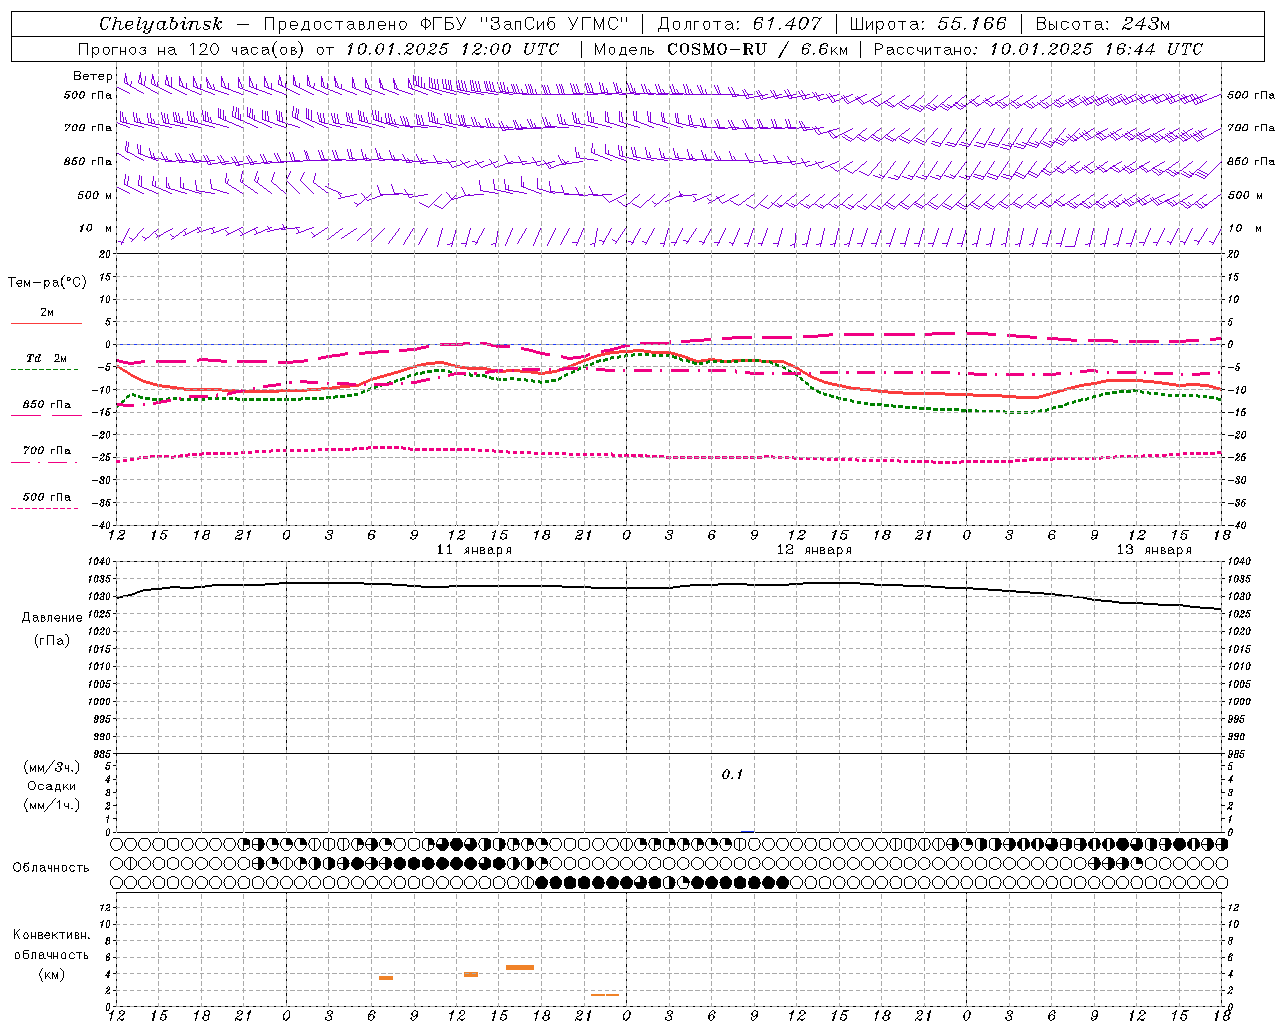The width and height of the screenshot is (1280, 1024).
Task: Click the '2м' temperature legend entry
Action: 47,312
